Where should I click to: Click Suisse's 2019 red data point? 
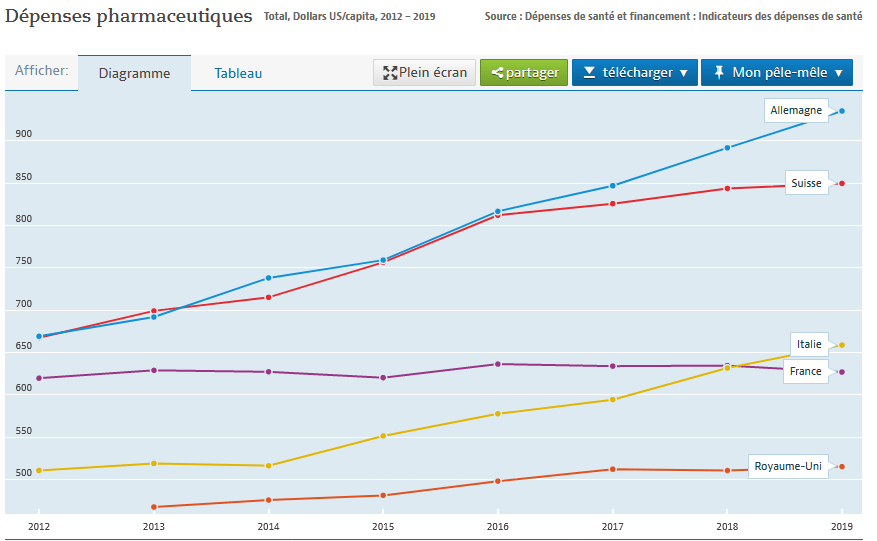click(842, 183)
